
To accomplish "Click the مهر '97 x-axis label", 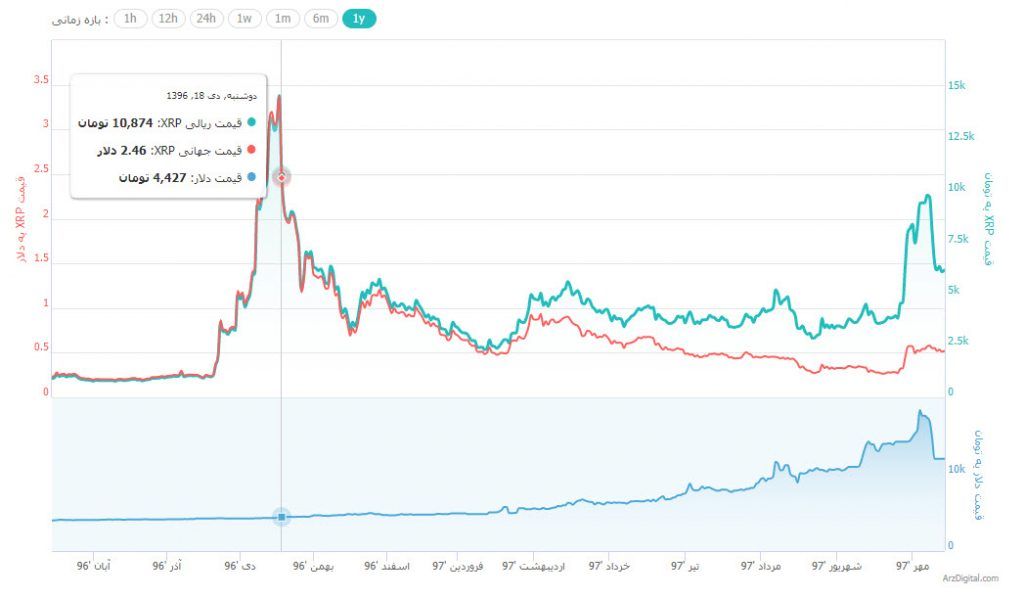I will pos(912,566).
